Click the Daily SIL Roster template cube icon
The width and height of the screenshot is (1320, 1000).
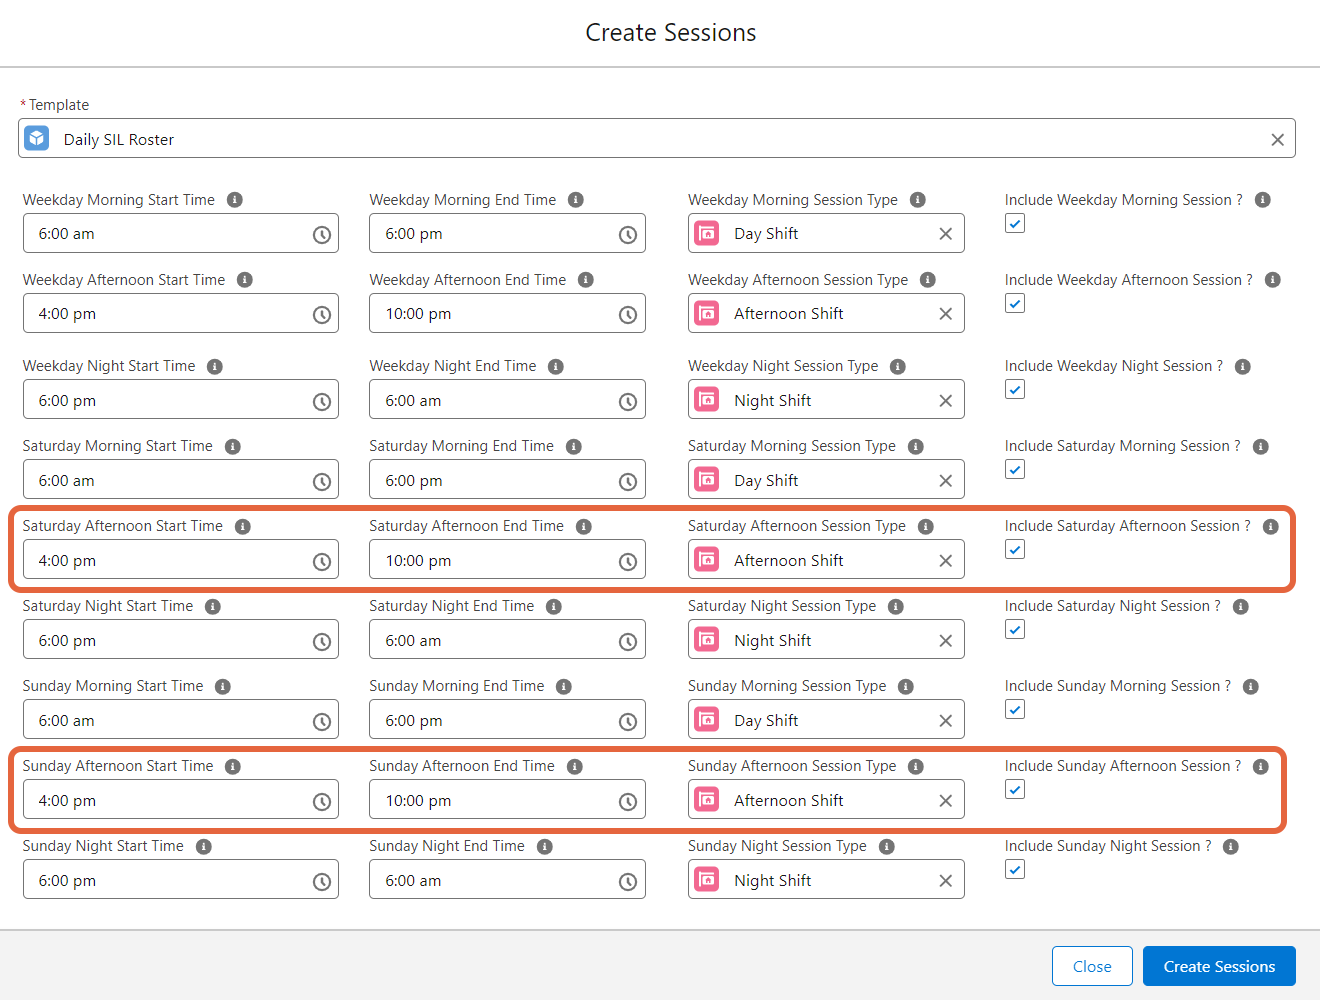[x=36, y=138]
